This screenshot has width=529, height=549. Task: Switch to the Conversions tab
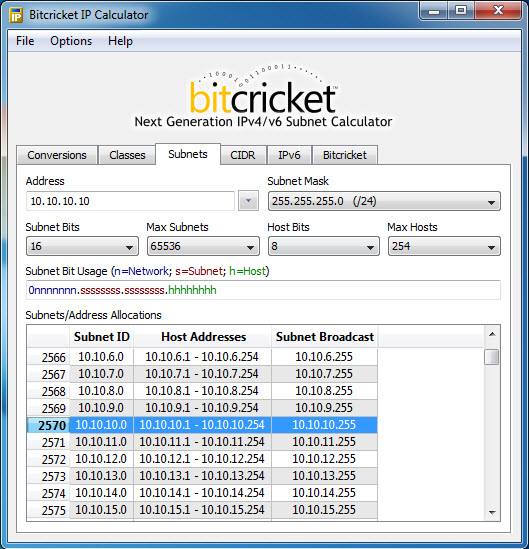pyautogui.click(x=57, y=155)
